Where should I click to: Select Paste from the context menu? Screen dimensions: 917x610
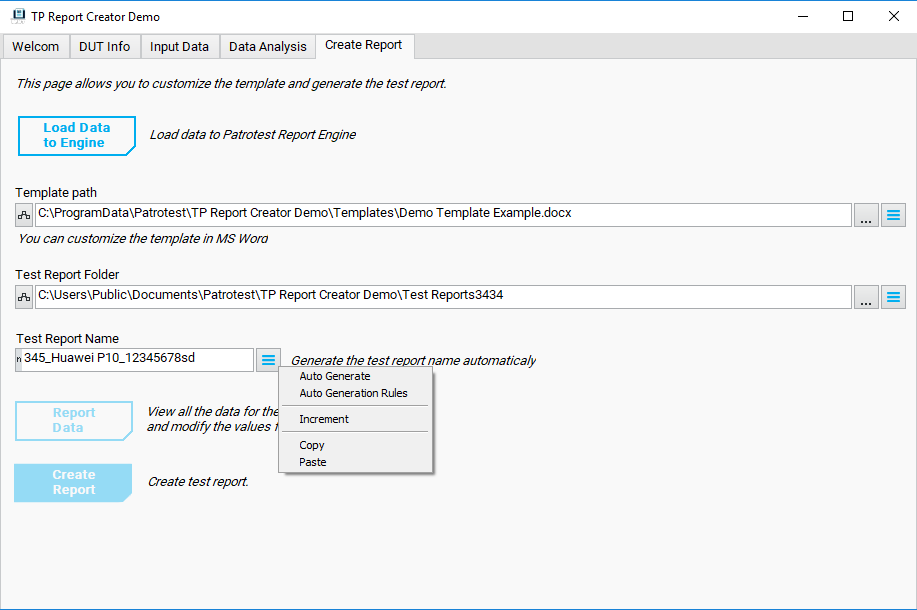313,463
